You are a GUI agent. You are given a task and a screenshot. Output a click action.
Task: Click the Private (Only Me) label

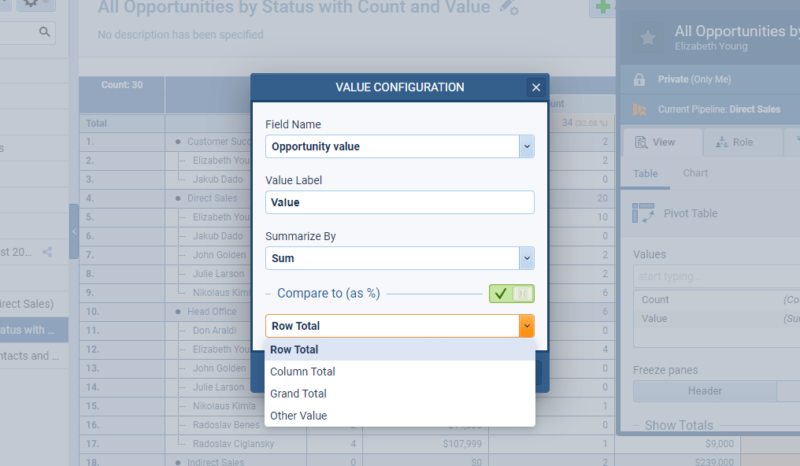tap(694, 80)
